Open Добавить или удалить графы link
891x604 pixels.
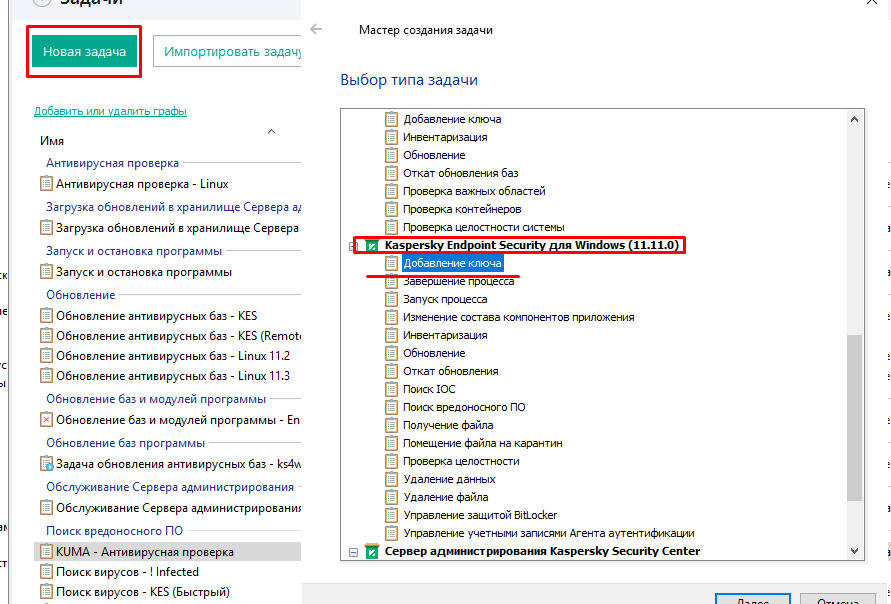click(110, 111)
